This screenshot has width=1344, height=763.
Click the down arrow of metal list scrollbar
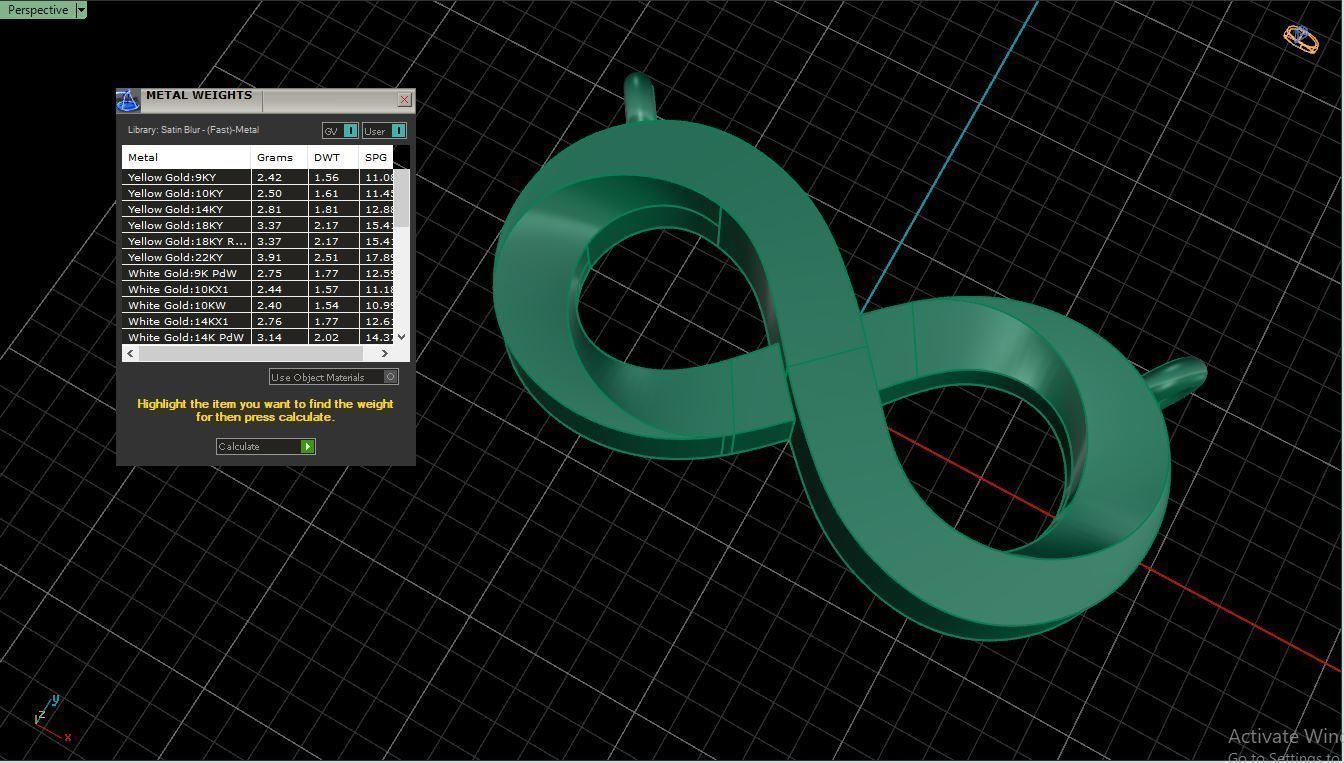tap(402, 336)
